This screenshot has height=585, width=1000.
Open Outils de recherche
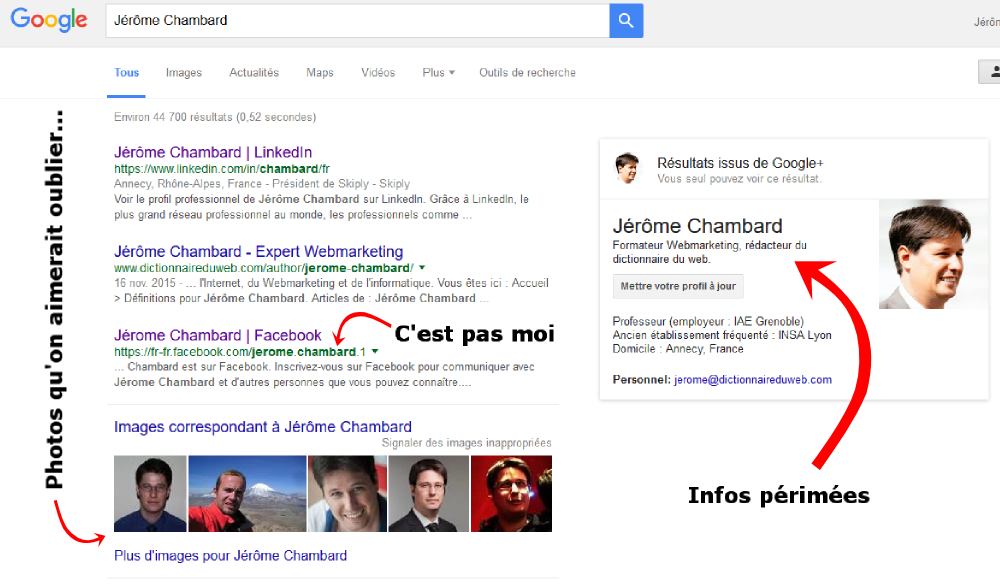[x=527, y=73]
